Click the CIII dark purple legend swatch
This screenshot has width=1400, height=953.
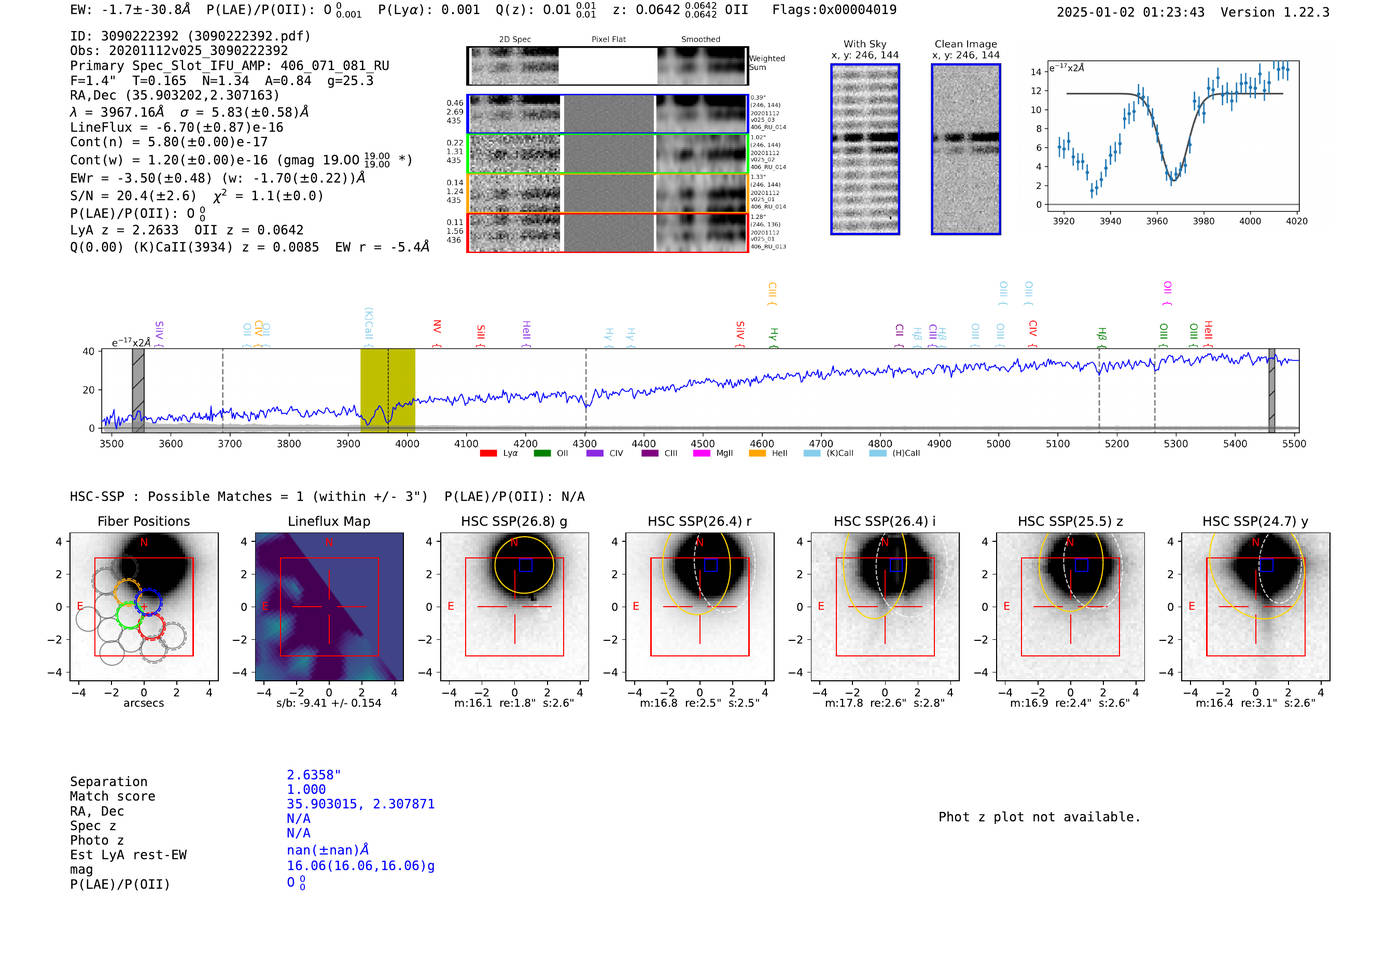click(x=650, y=454)
